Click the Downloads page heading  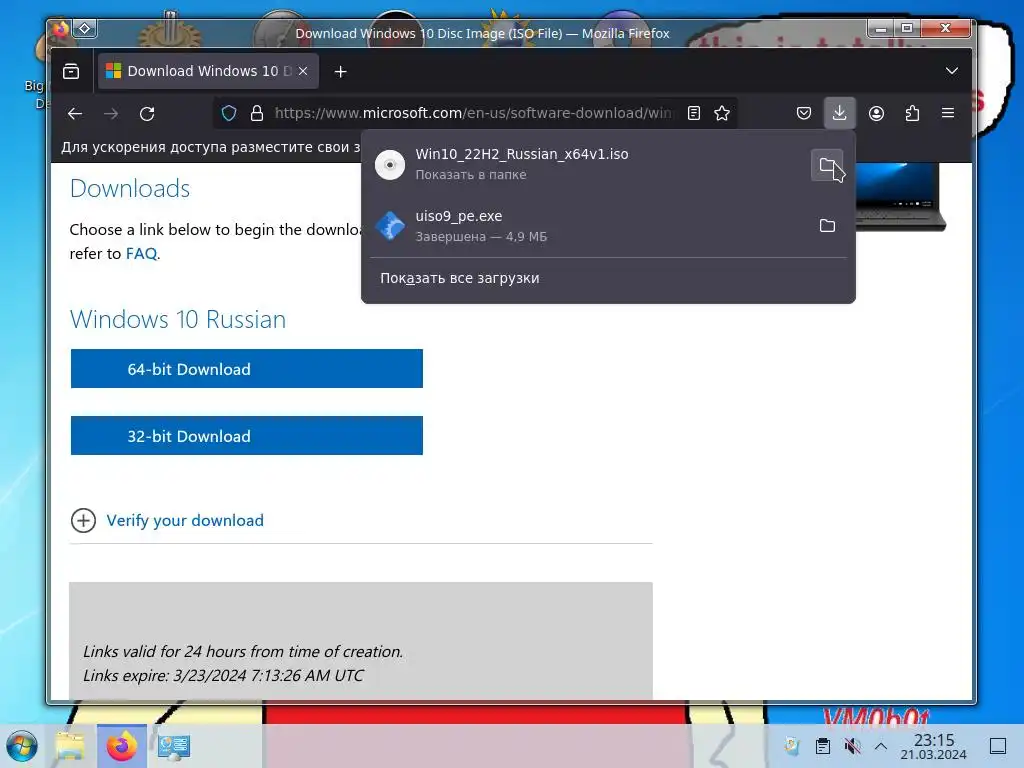pyautogui.click(x=130, y=188)
